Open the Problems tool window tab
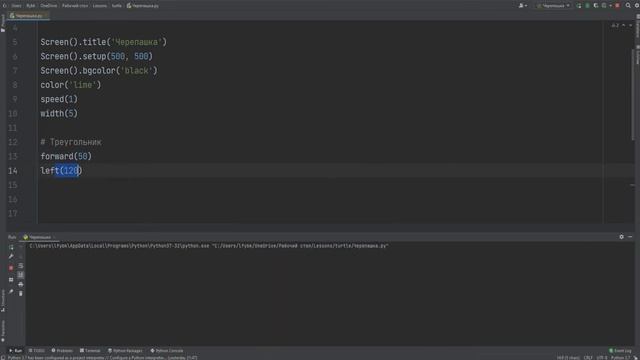The height and width of the screenshot is (360, 640). (62, 351)
